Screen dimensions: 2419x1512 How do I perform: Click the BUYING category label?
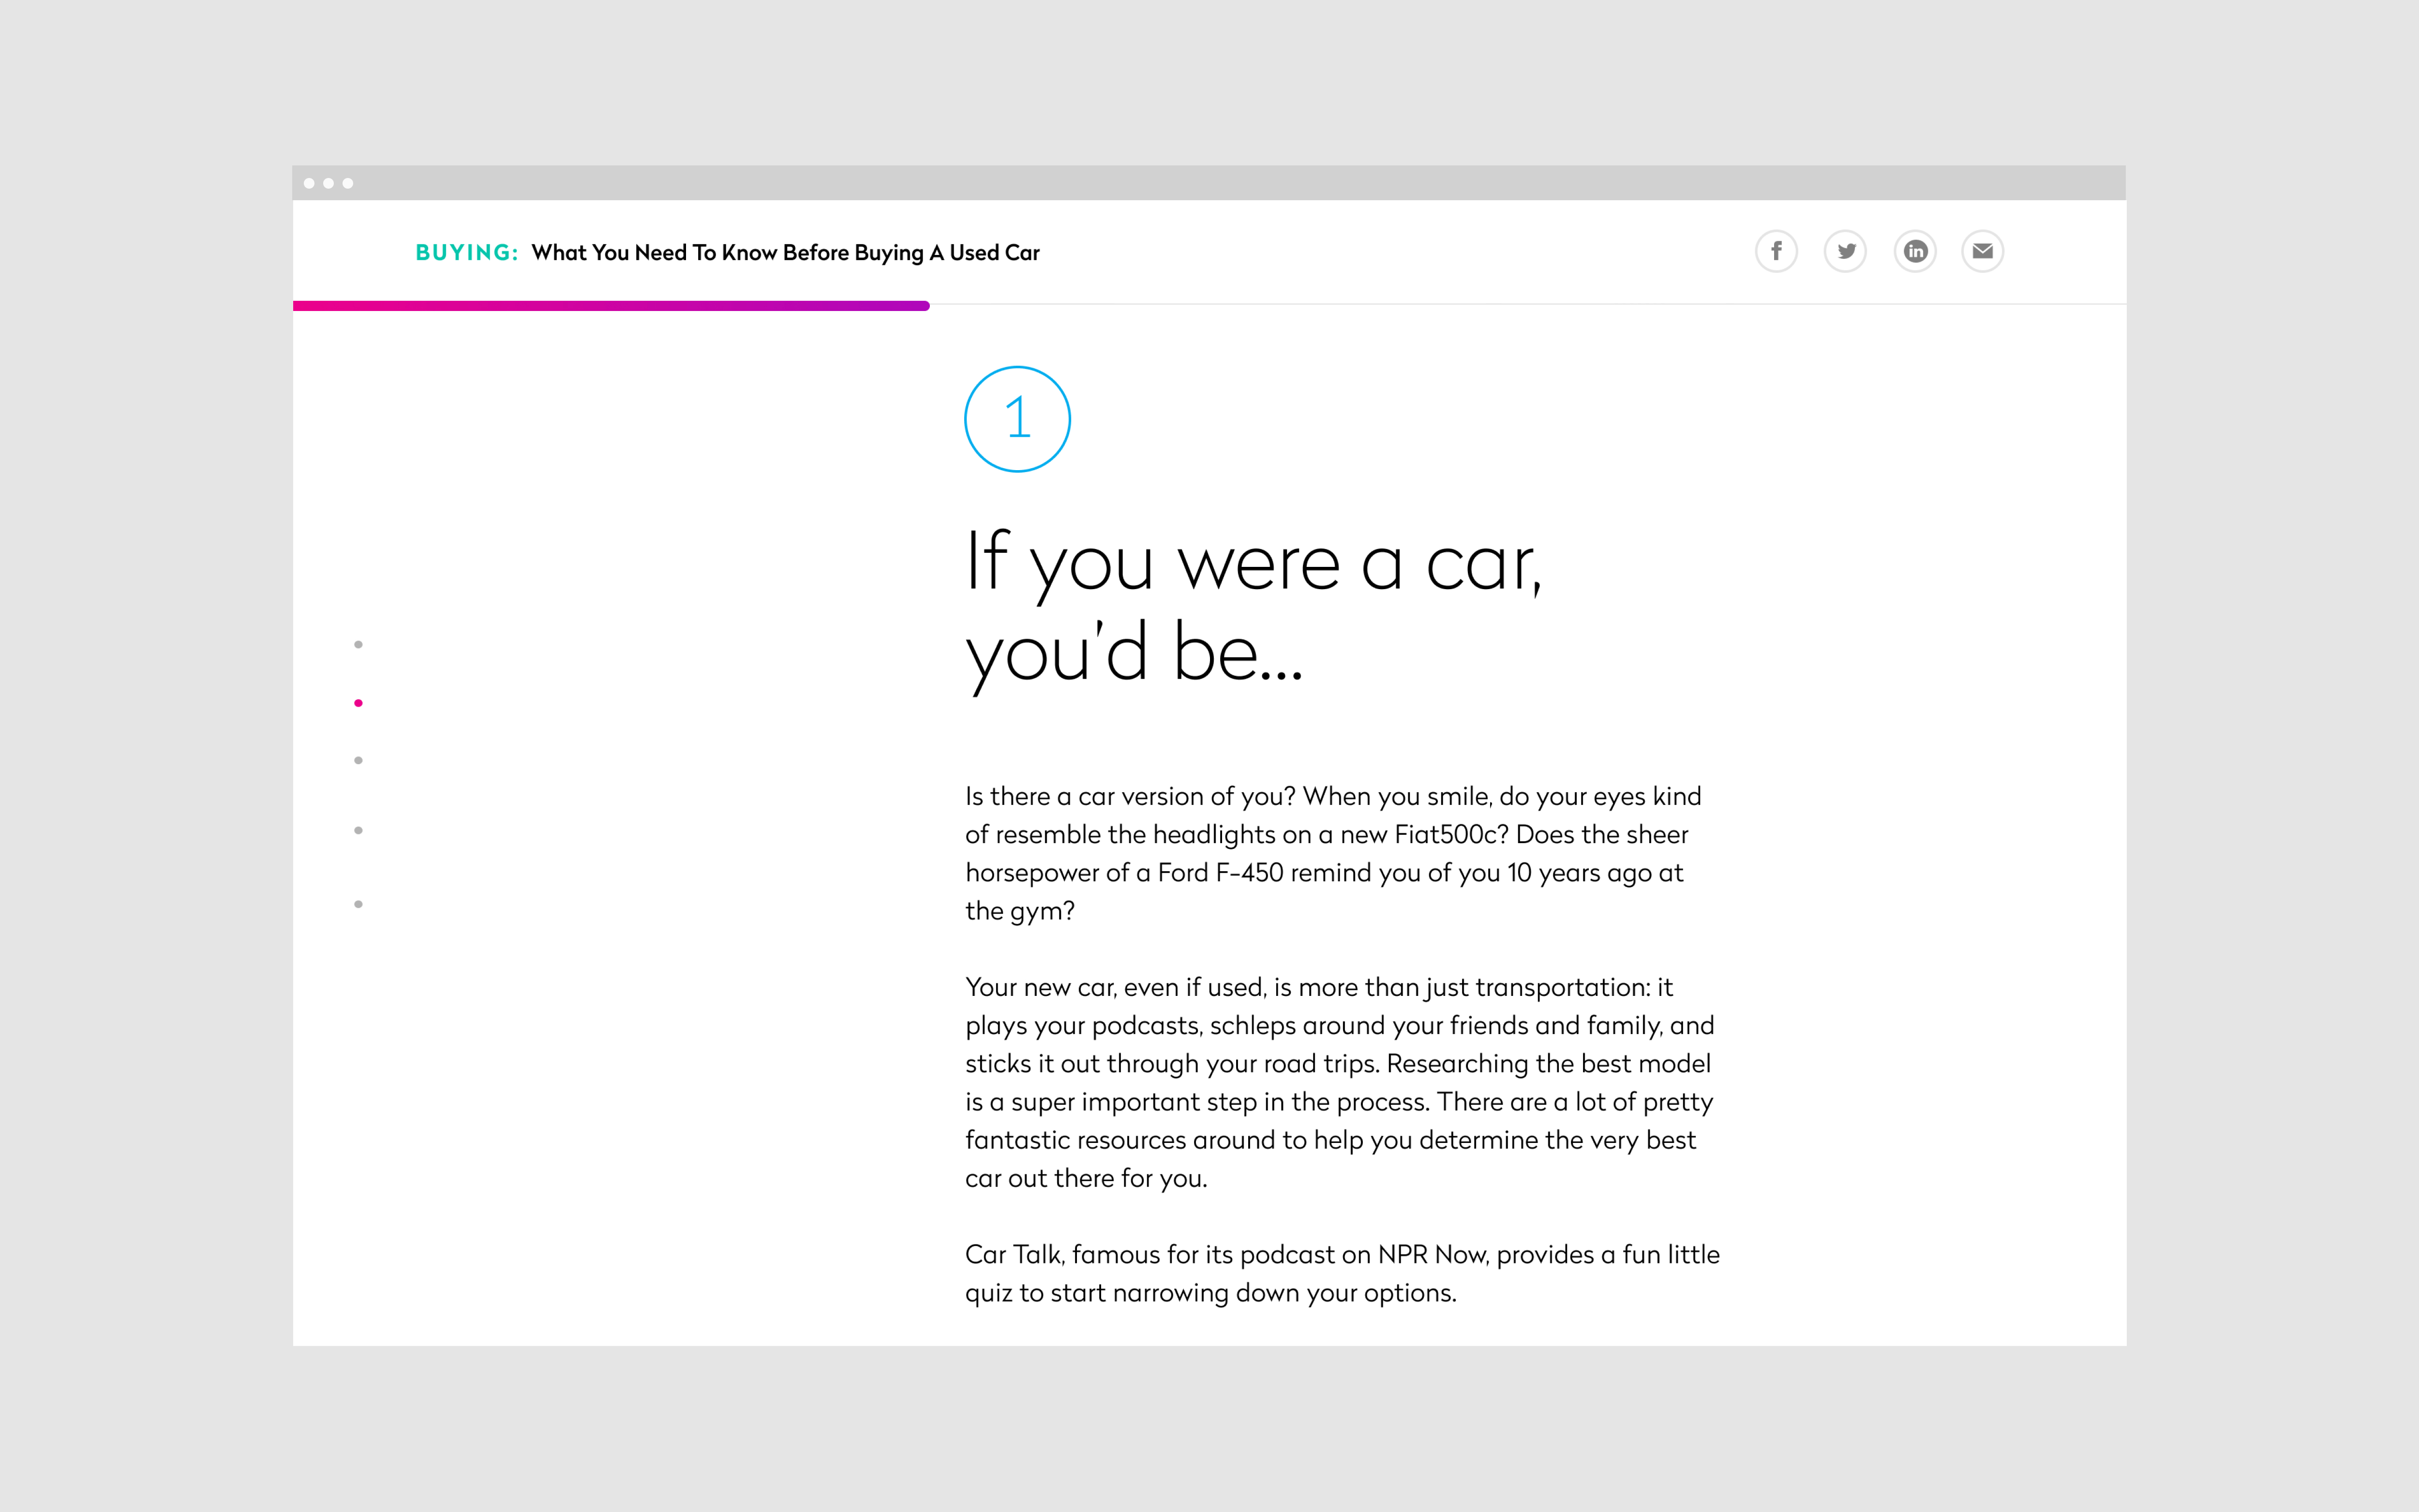467,253
